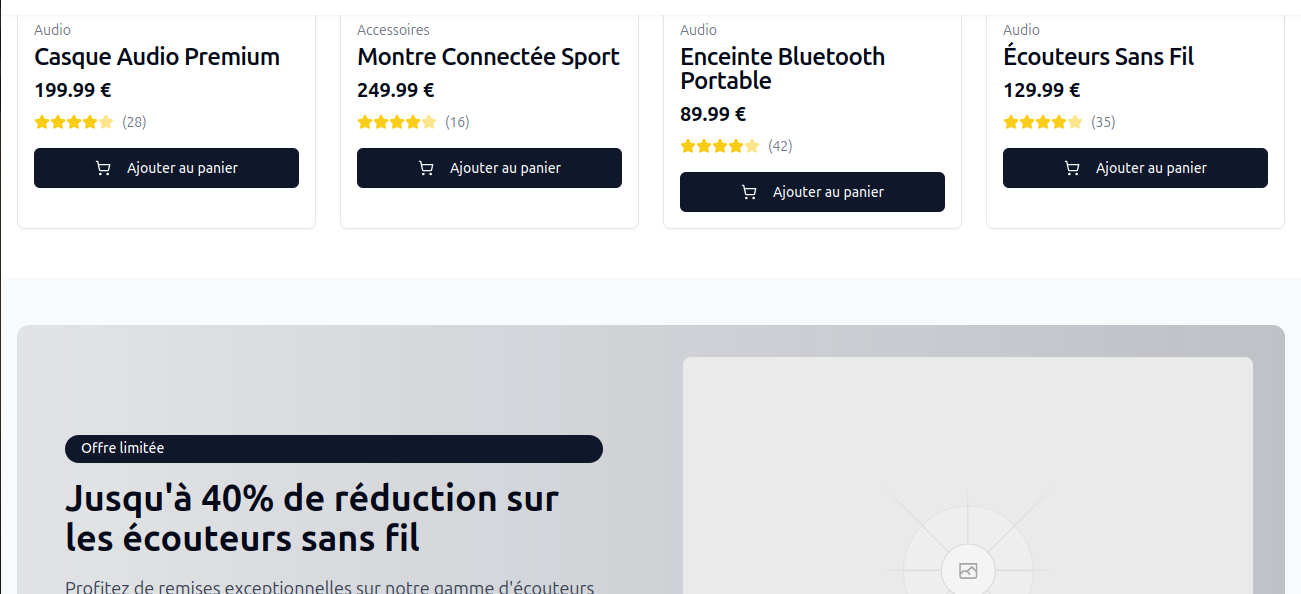Click the (28) review count
This screenshot has width=1301, height=594.
(x=134, y=122)
